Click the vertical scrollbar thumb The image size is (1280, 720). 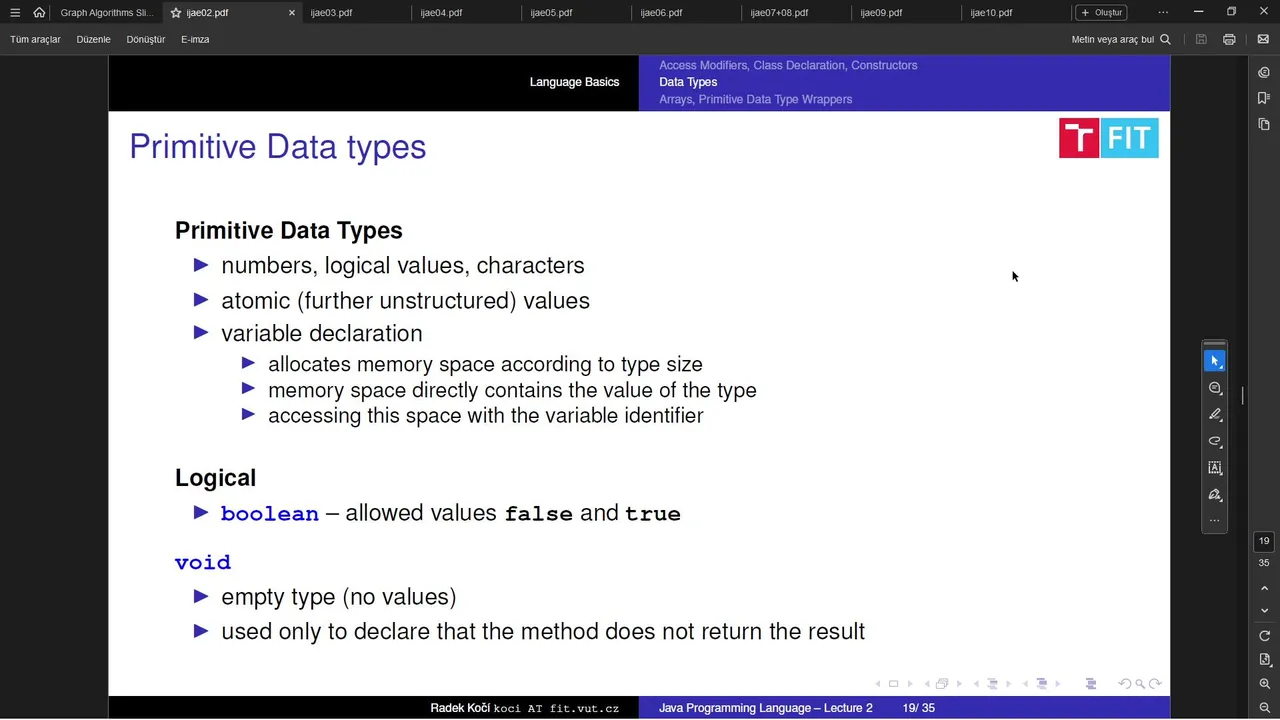tap(1243, 396)
